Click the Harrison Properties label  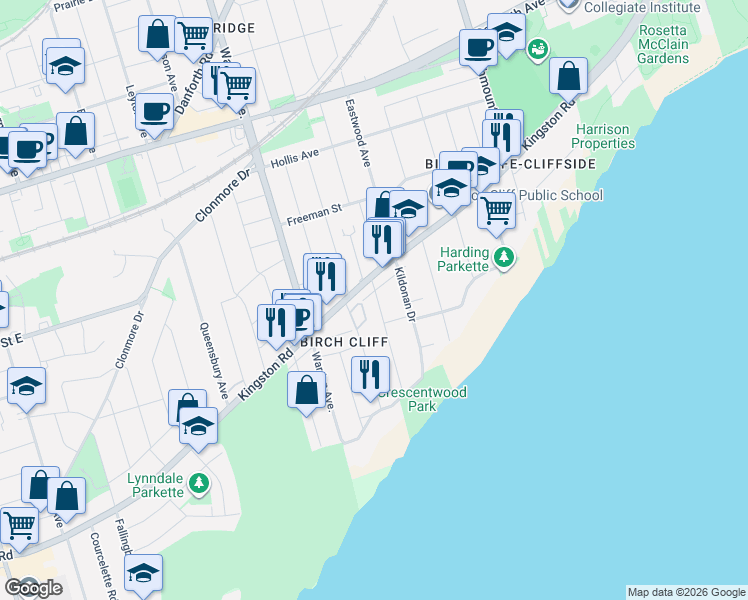603,136
